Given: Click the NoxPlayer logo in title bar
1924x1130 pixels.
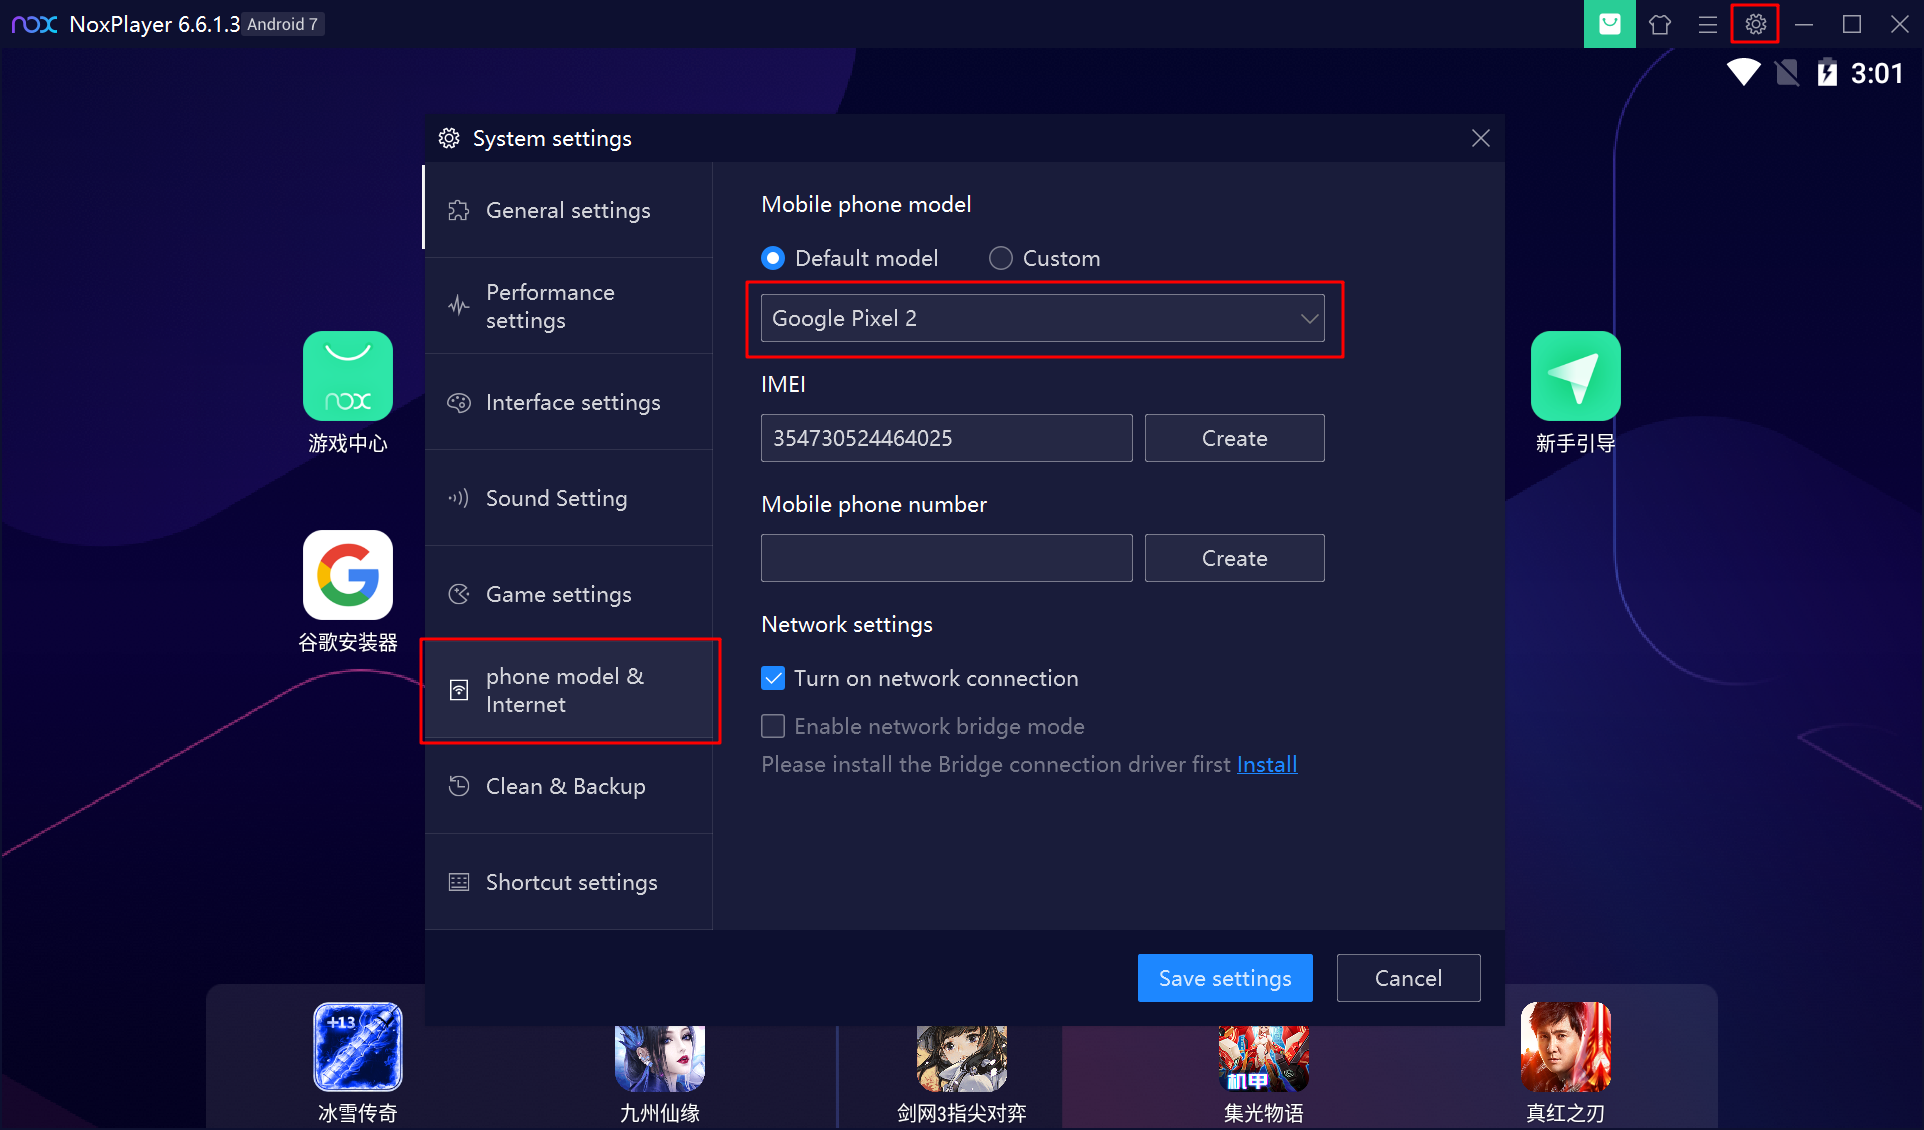Looking at the screenshot, I should (x=34, y=24).
